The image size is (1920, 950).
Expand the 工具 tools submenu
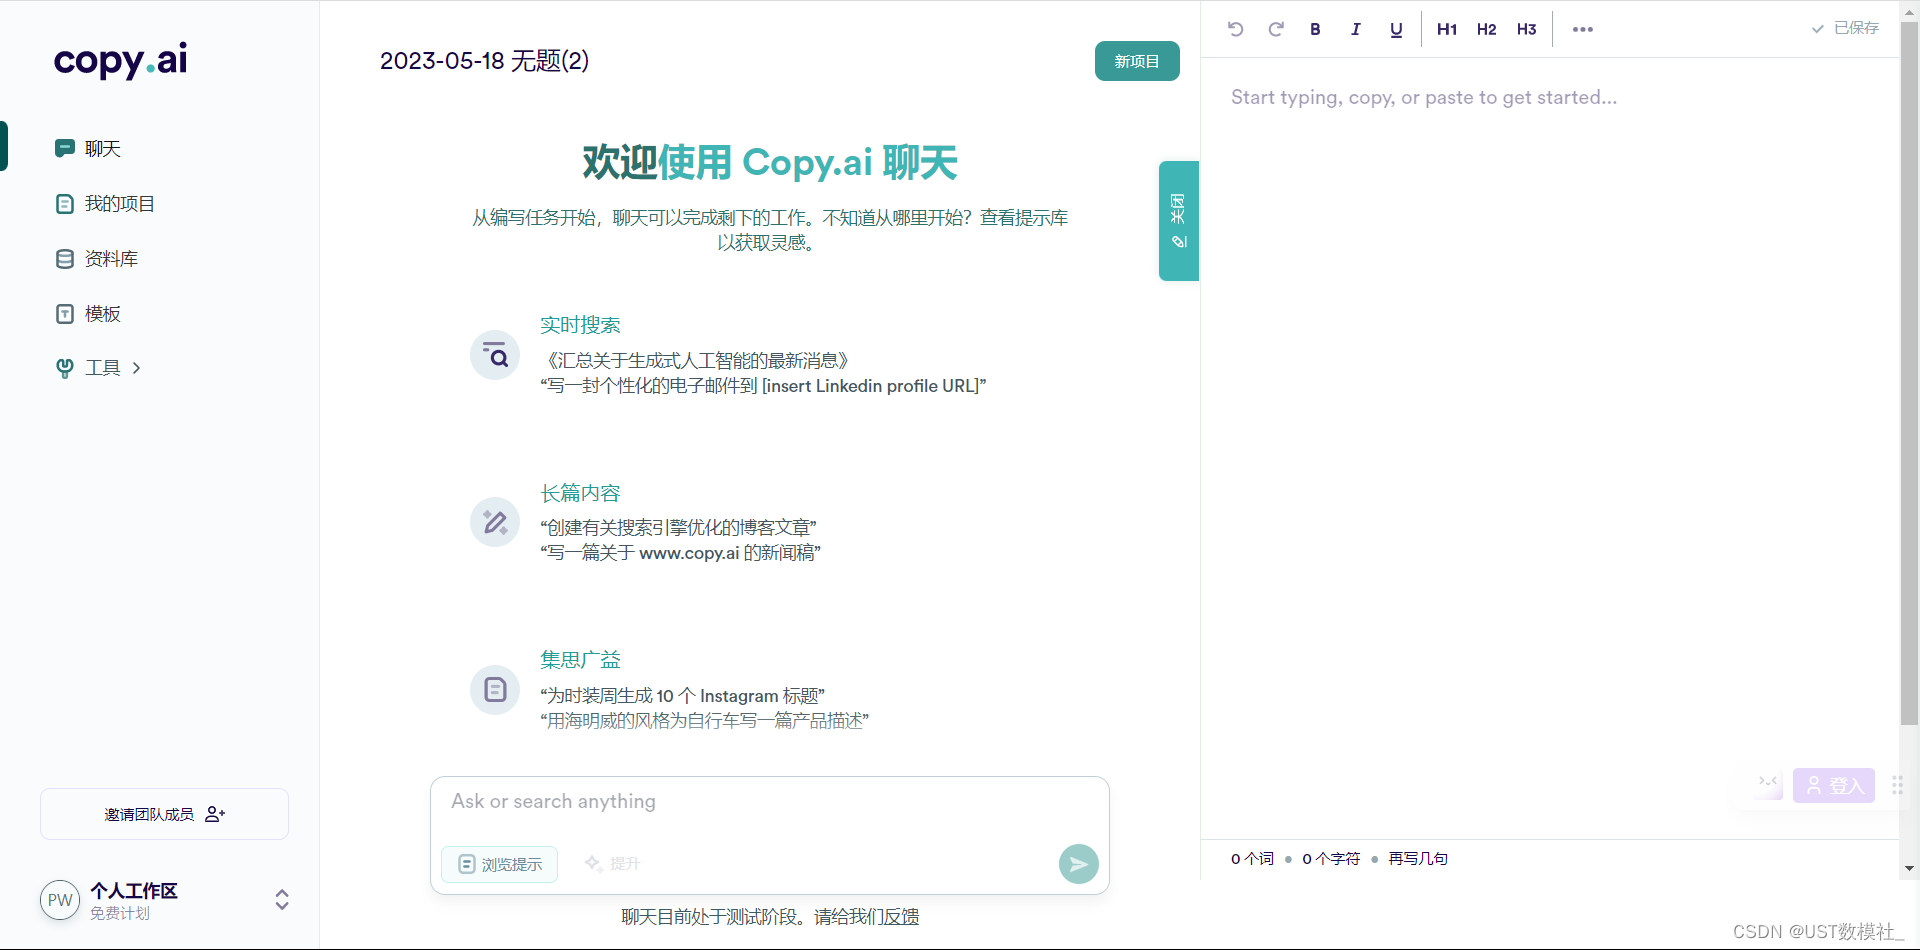click(98, 368)
